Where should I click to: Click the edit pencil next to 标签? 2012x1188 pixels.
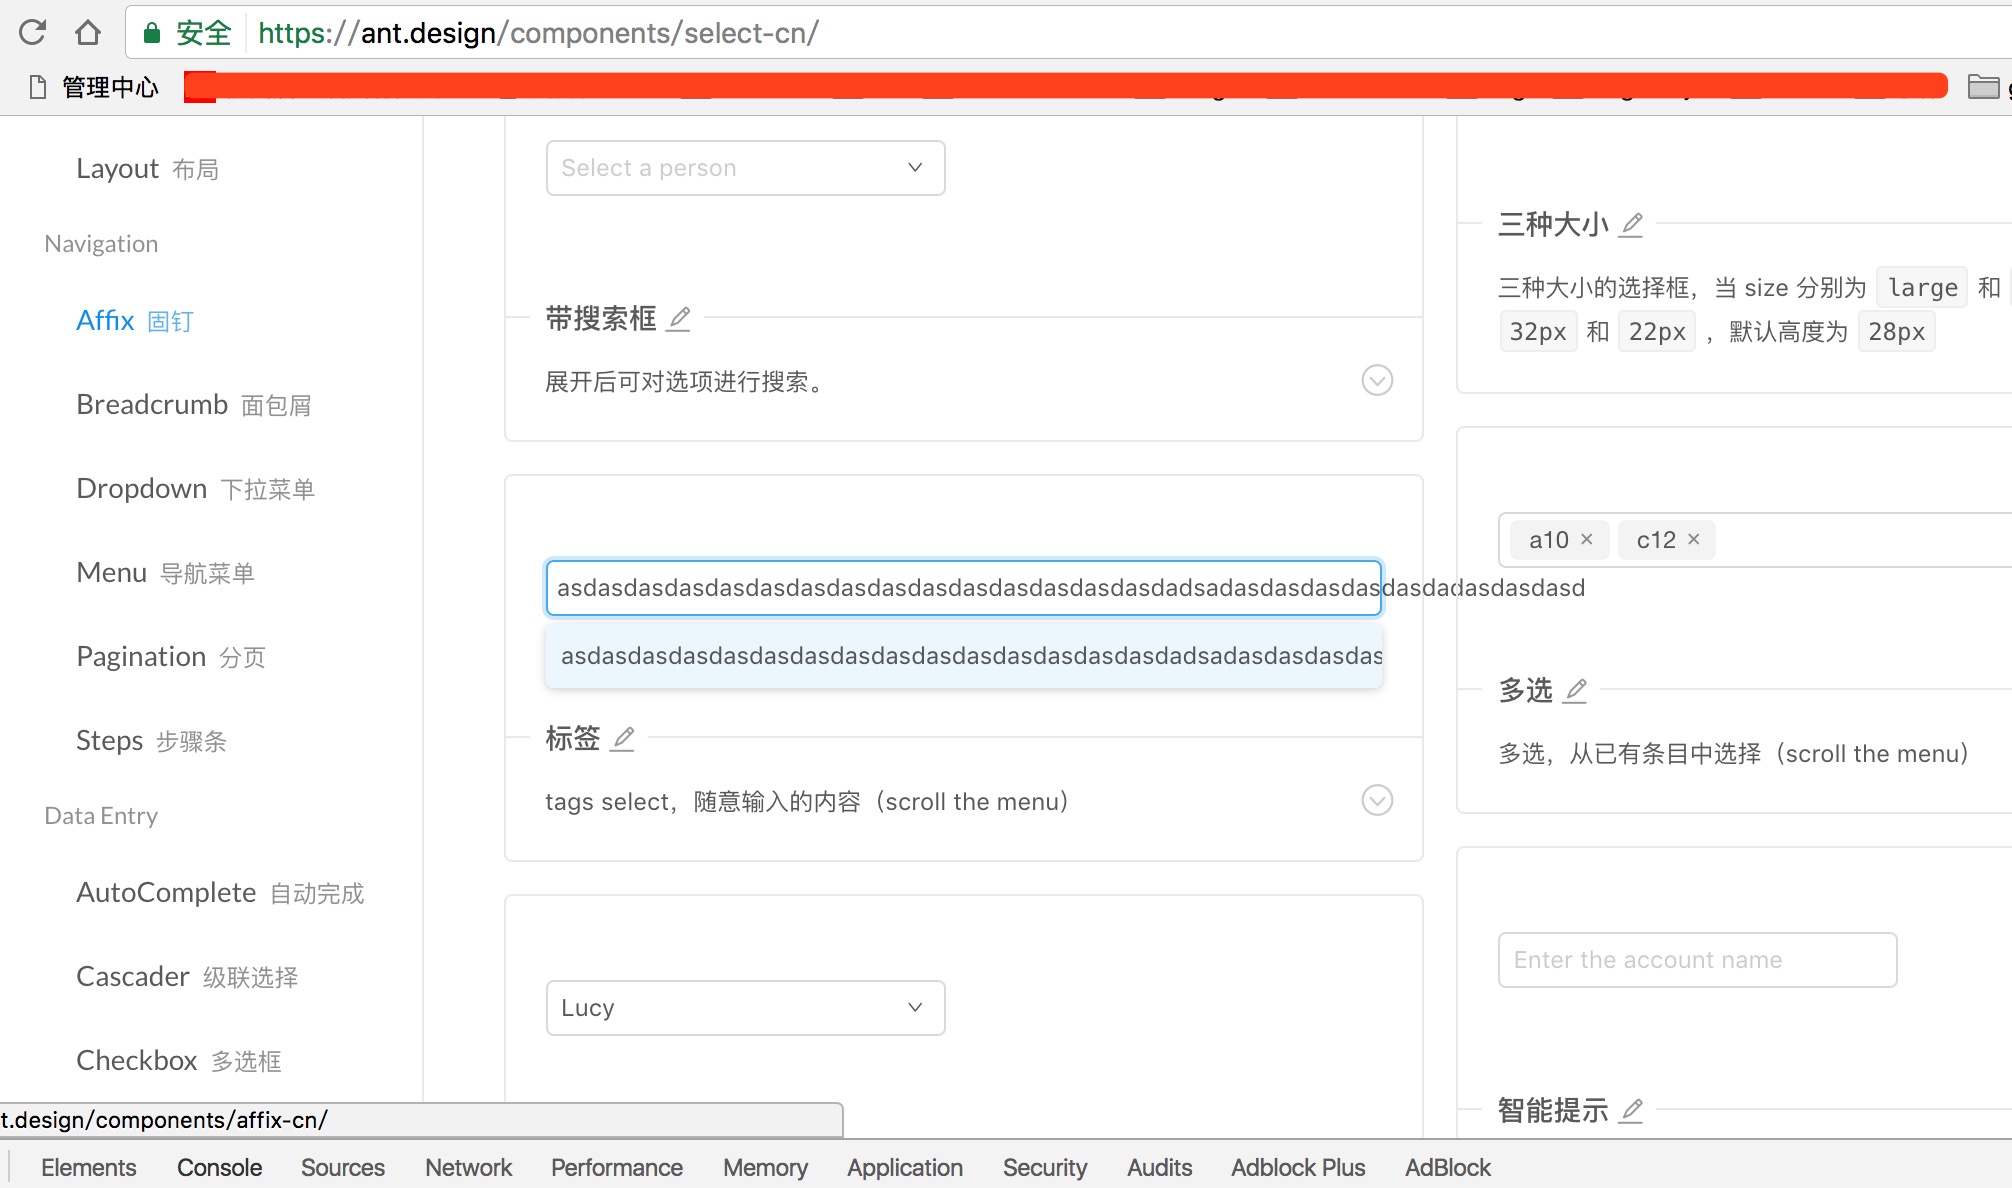click(x=623, y=739)
